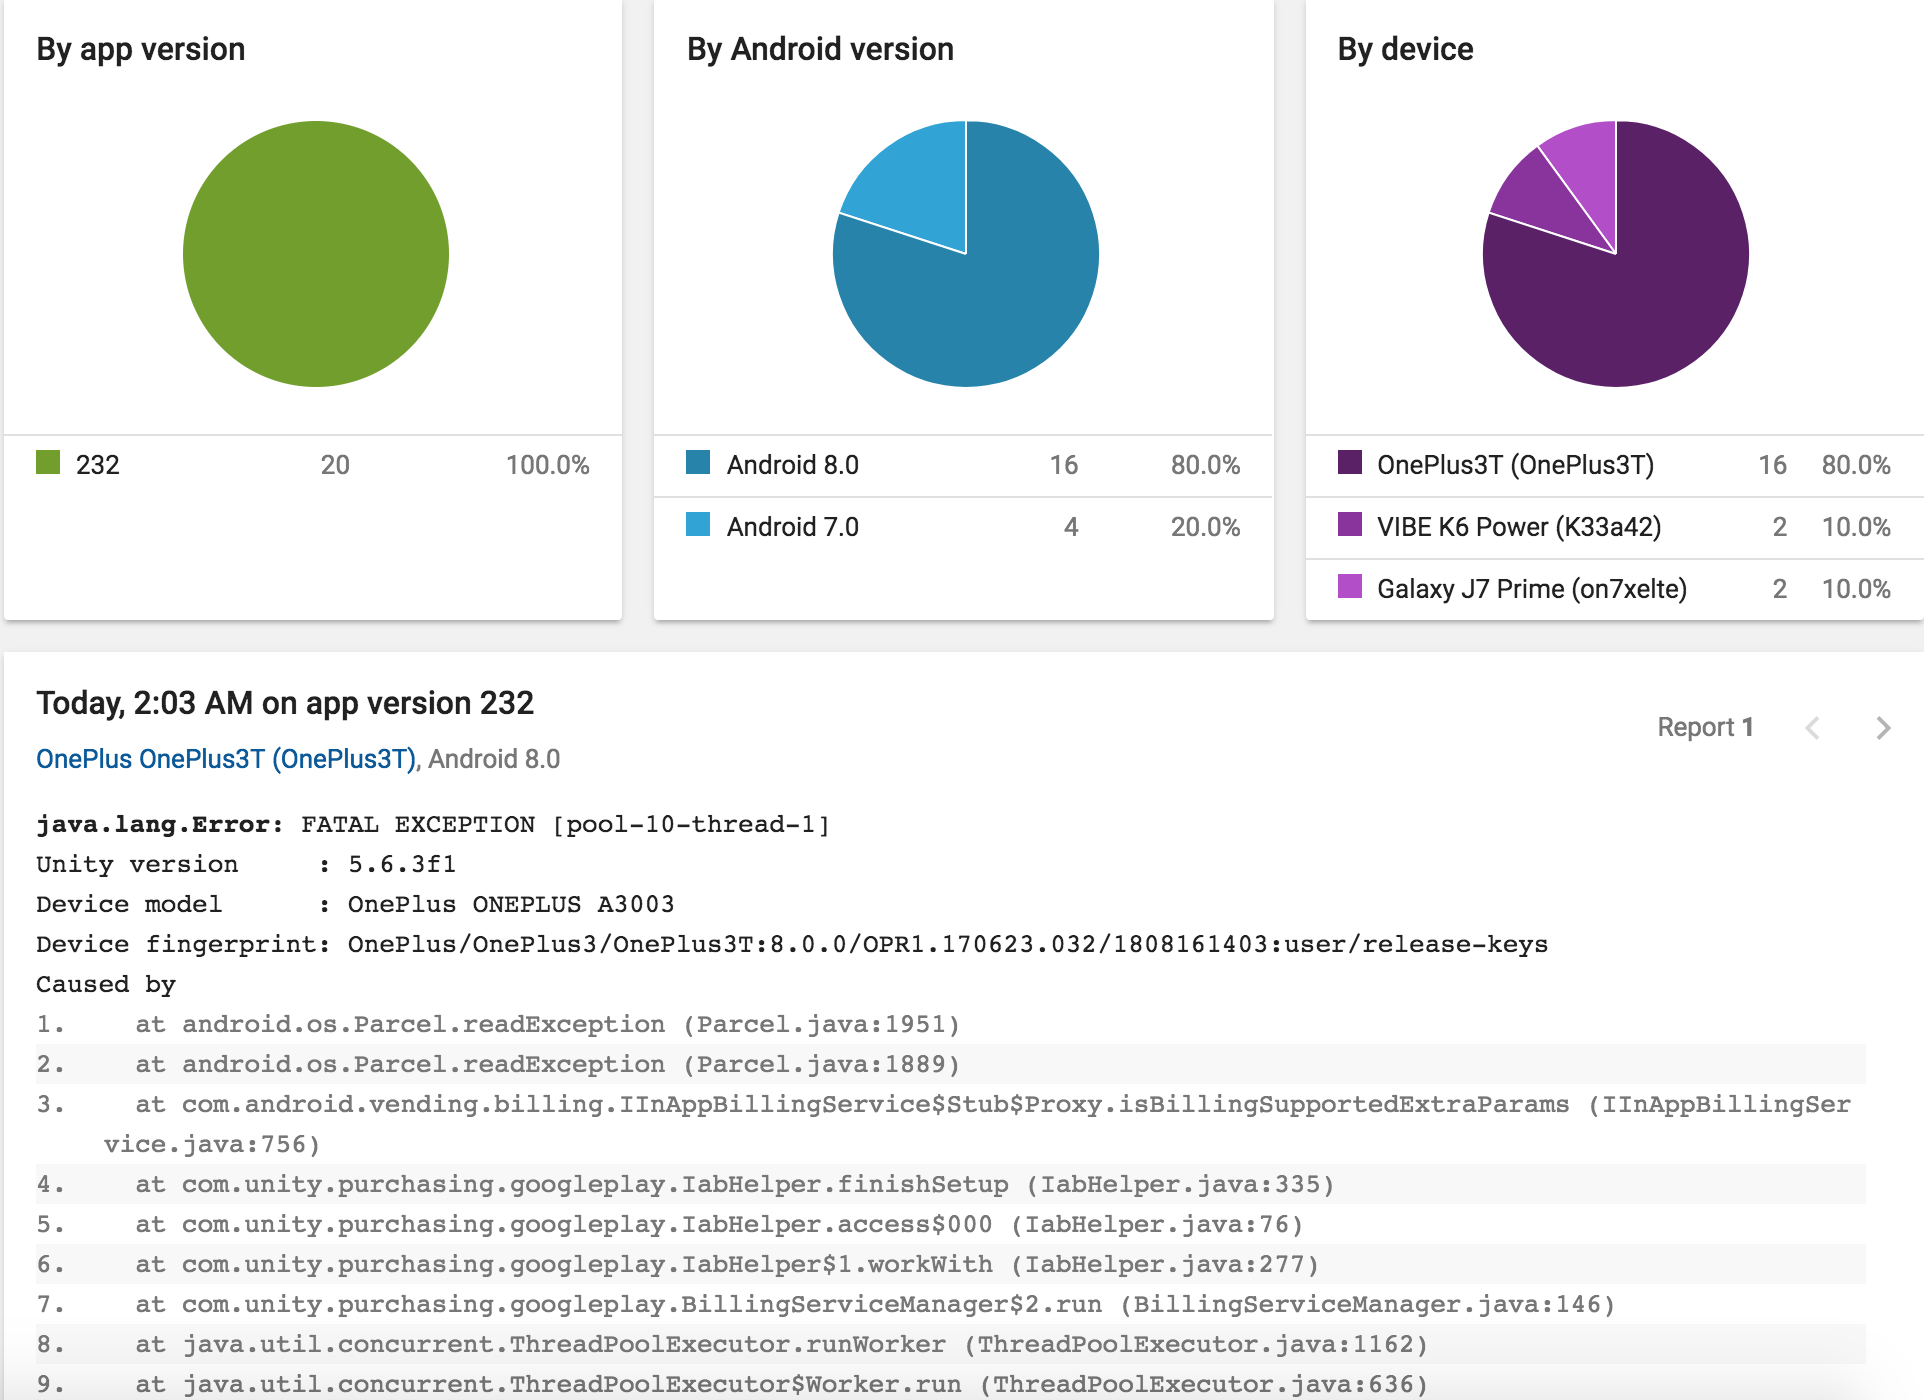Select the Android 8.0 table row
1924x1400 pixels.
click(963, 465)
